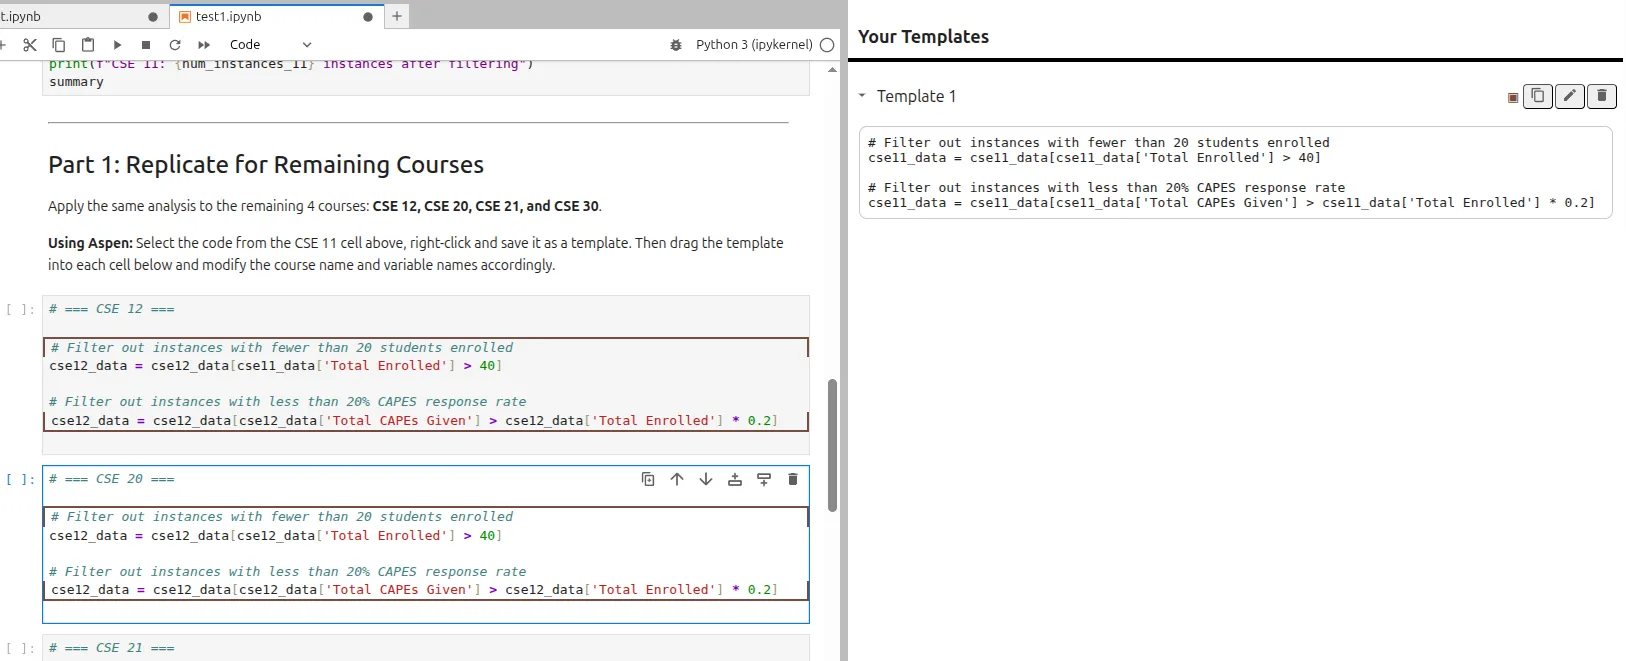Screen dimensions: 1626x661
Task: Insert a cell above CSE 20
Action: point(735,480)
